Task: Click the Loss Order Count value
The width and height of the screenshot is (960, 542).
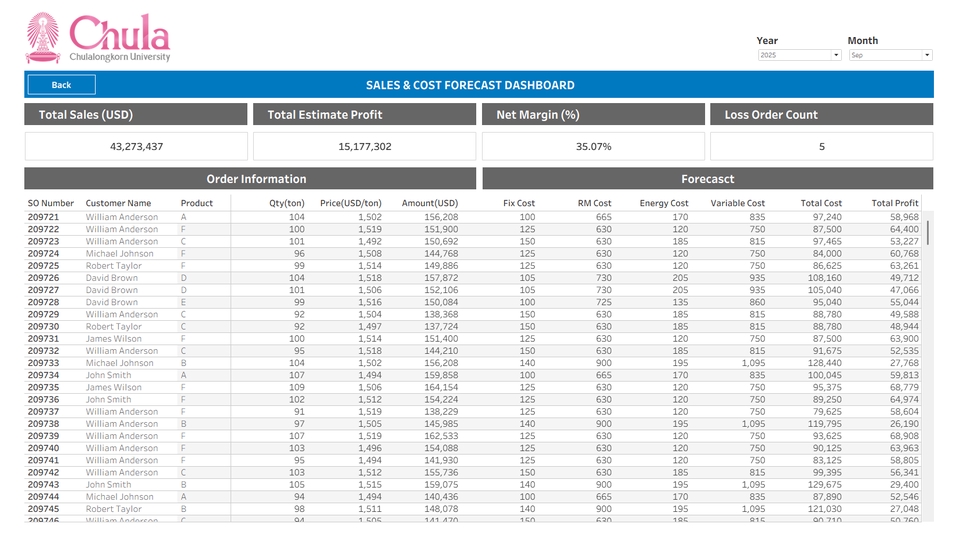Action: (x=821, y=147)
